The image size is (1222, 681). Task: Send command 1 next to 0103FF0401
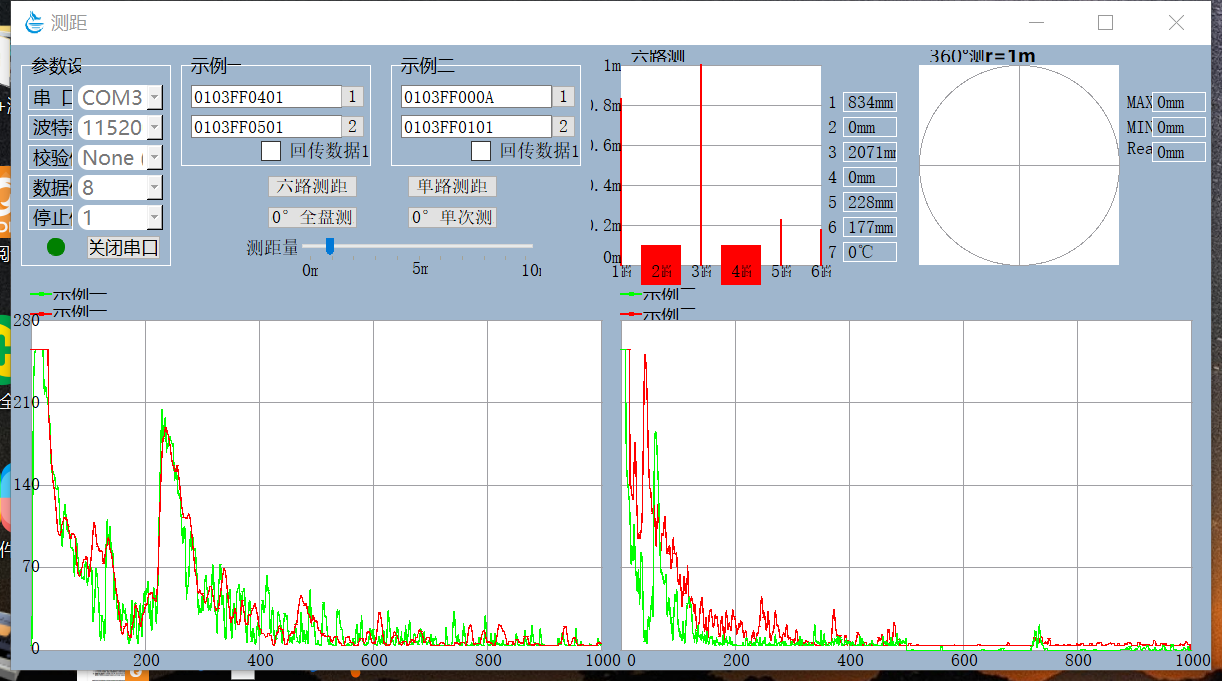(352, 97)
